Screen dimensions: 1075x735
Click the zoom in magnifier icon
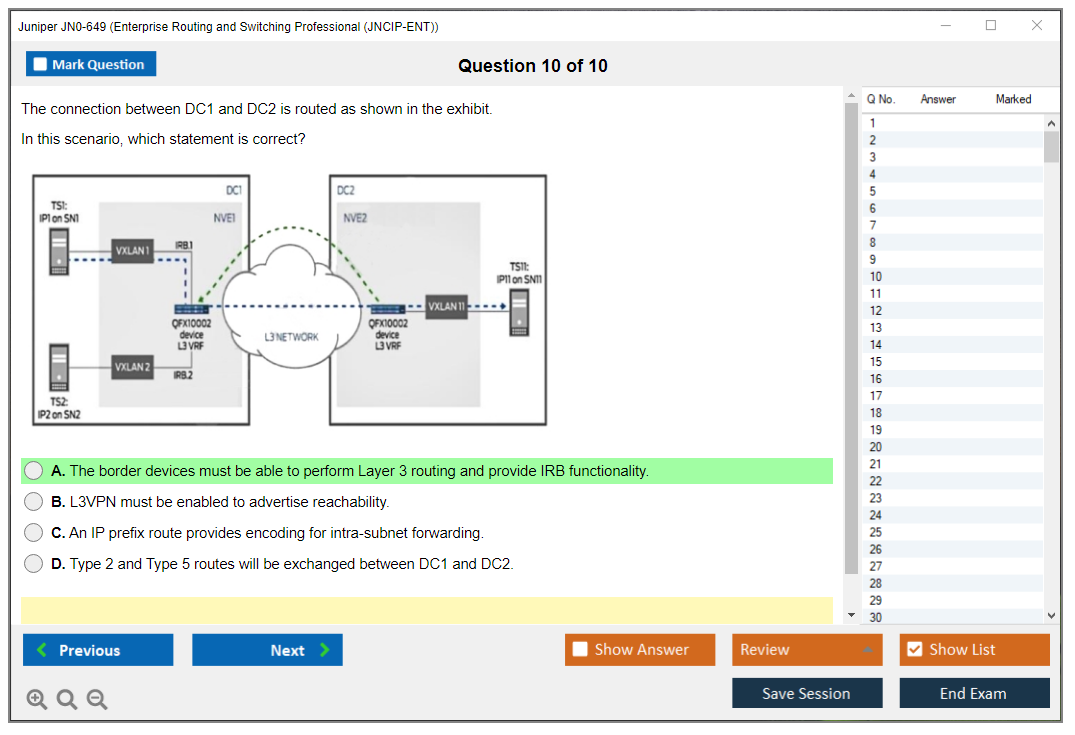click(36, 700)
